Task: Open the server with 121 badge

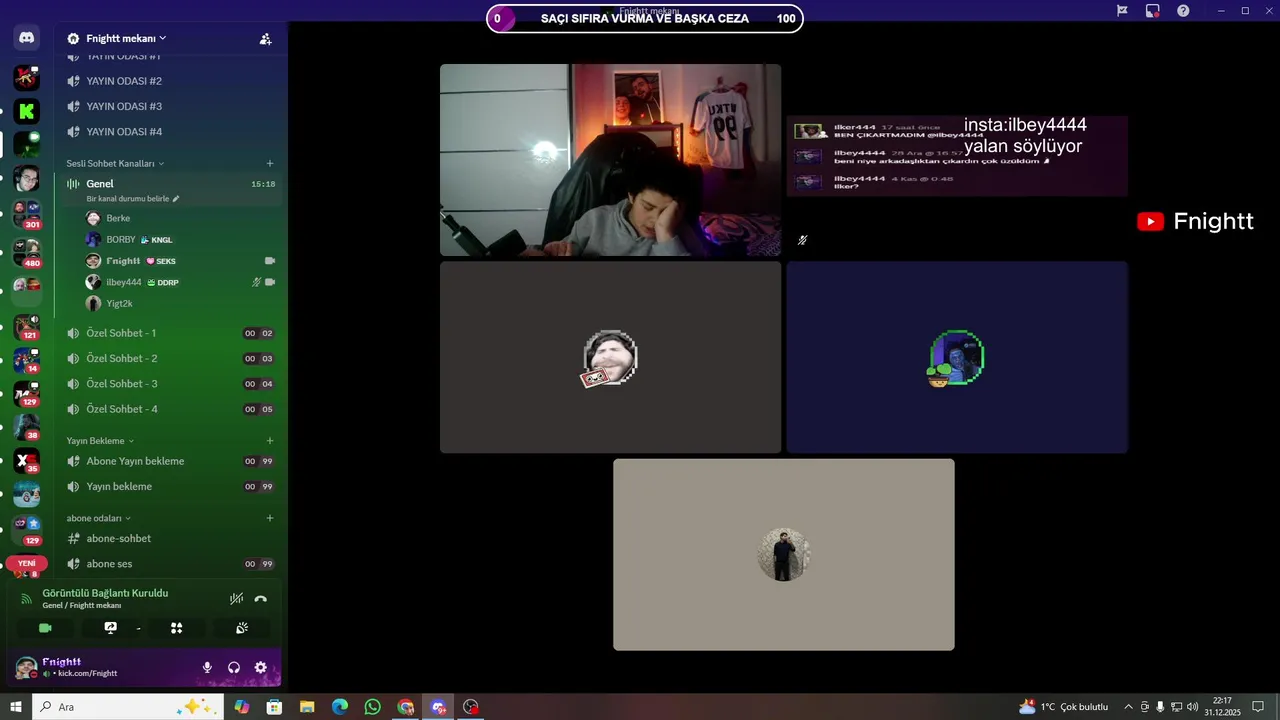Action: point(27,326)
